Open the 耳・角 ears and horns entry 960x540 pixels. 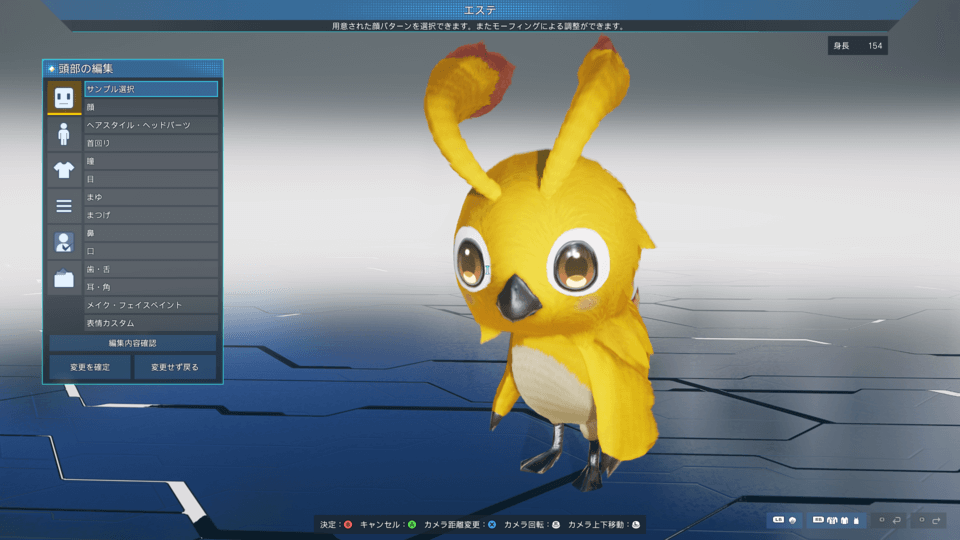click(151, 287)
